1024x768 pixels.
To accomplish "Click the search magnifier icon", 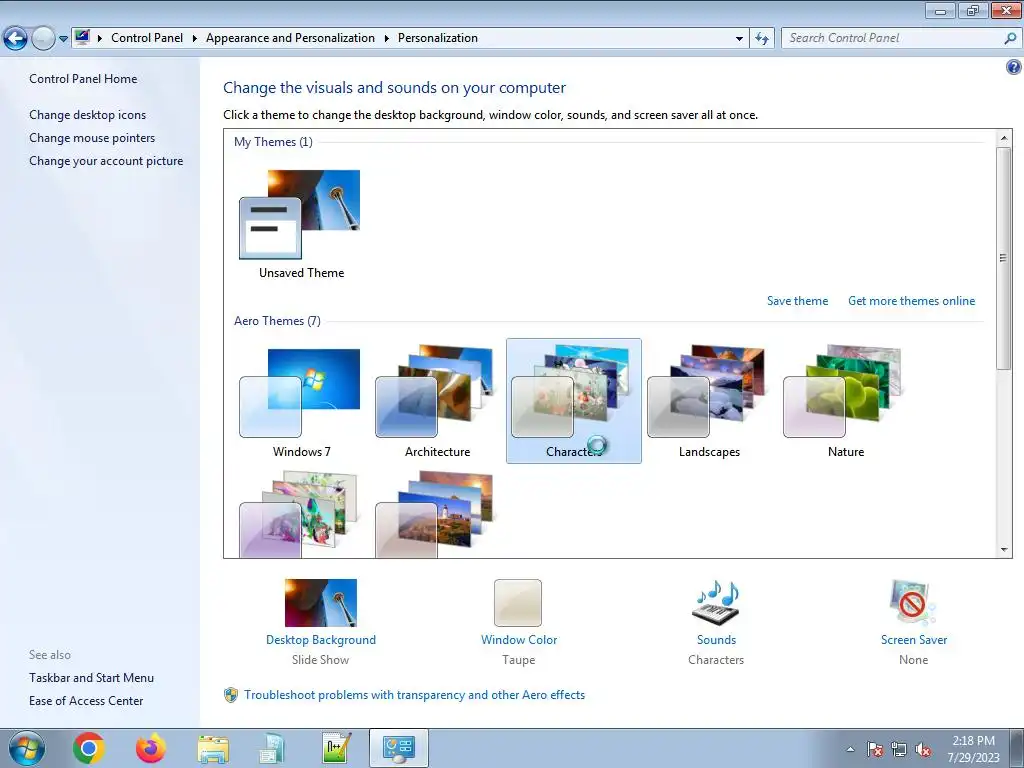I will coord(1010,38).
